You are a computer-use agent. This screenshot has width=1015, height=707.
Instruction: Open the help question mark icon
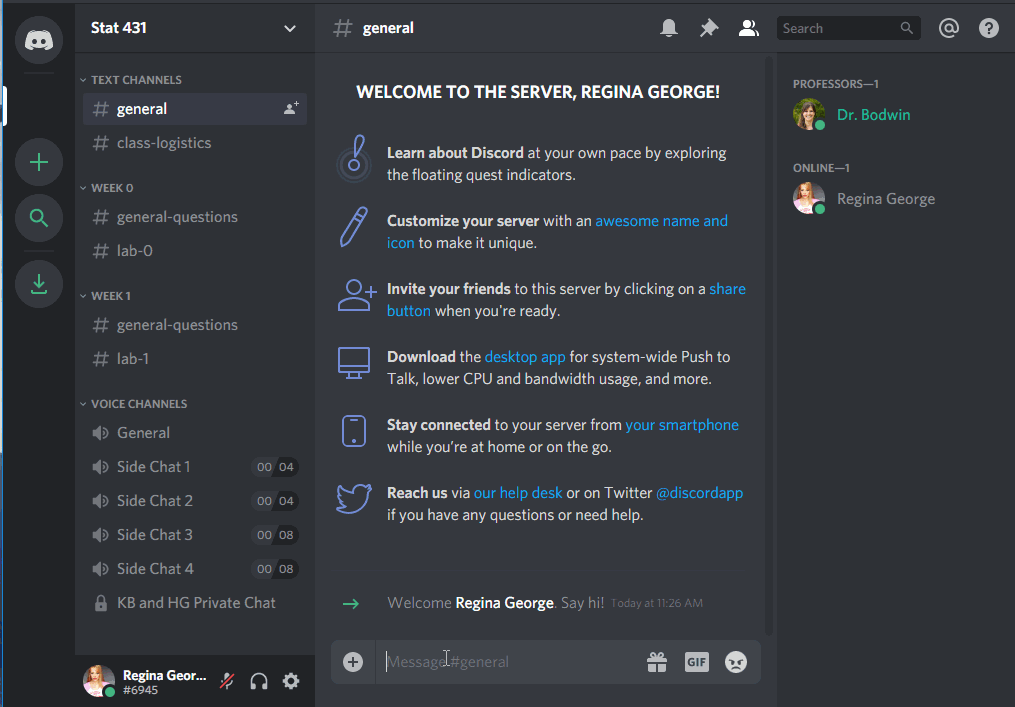(x=988, y=29)
